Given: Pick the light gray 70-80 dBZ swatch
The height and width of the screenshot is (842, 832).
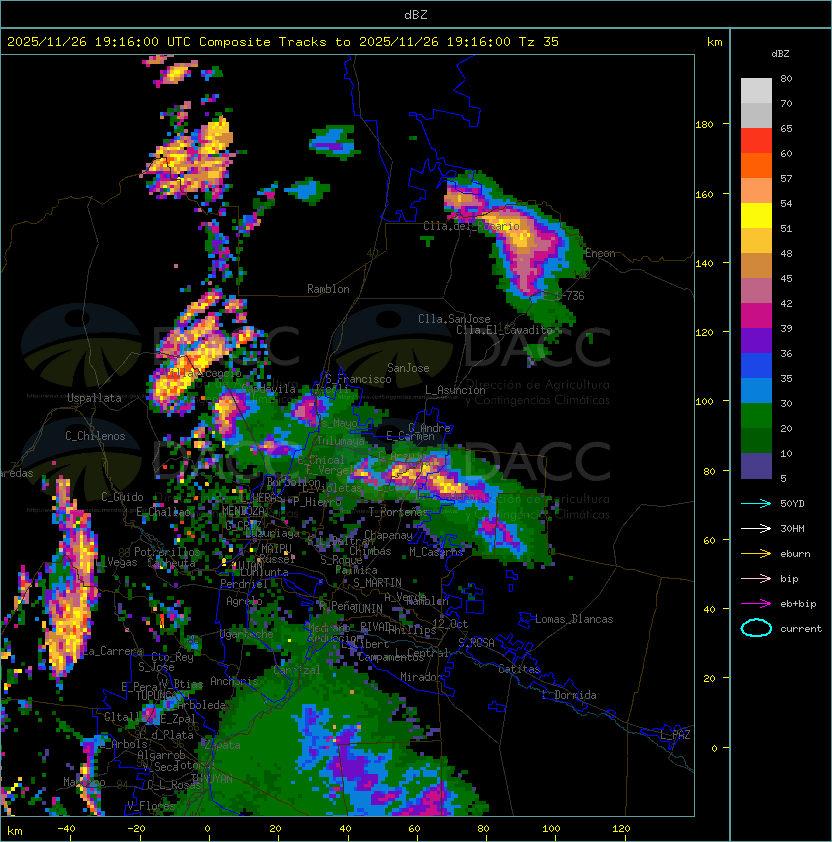Looking at the screenshot, I should click(x=756, y=90).
